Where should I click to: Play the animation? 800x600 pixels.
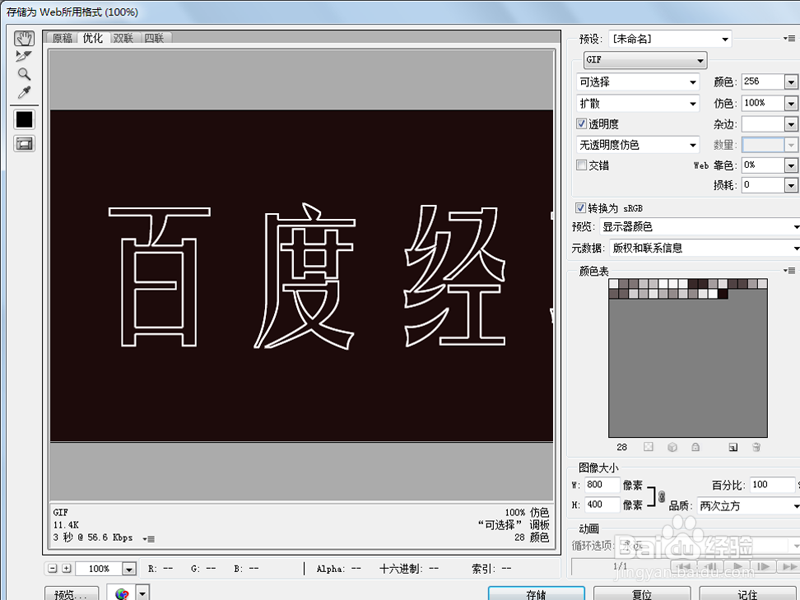737,567
